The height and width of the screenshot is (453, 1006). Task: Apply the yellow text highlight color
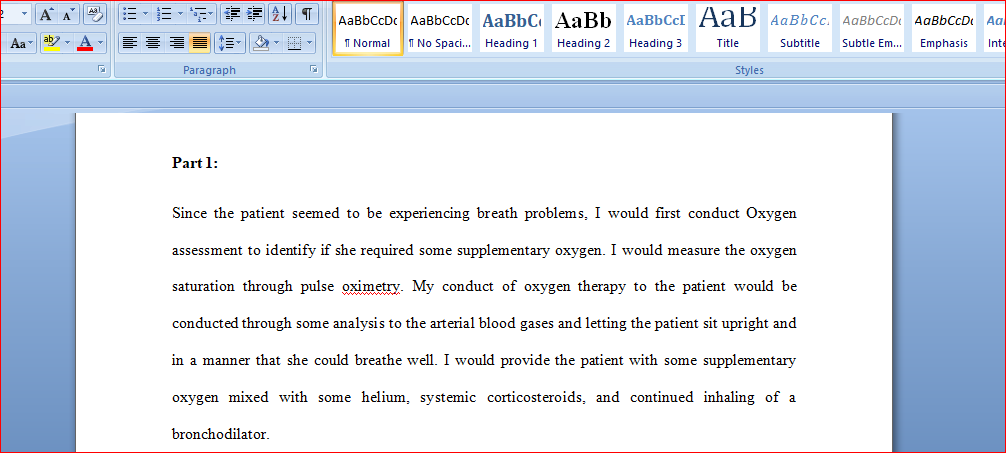(x=51, y=44)
